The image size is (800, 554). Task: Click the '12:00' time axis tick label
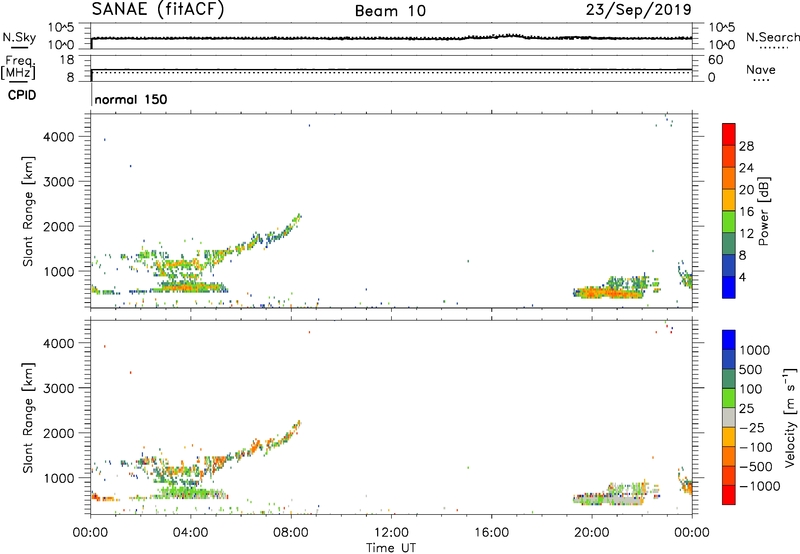(x=391, y=533)
